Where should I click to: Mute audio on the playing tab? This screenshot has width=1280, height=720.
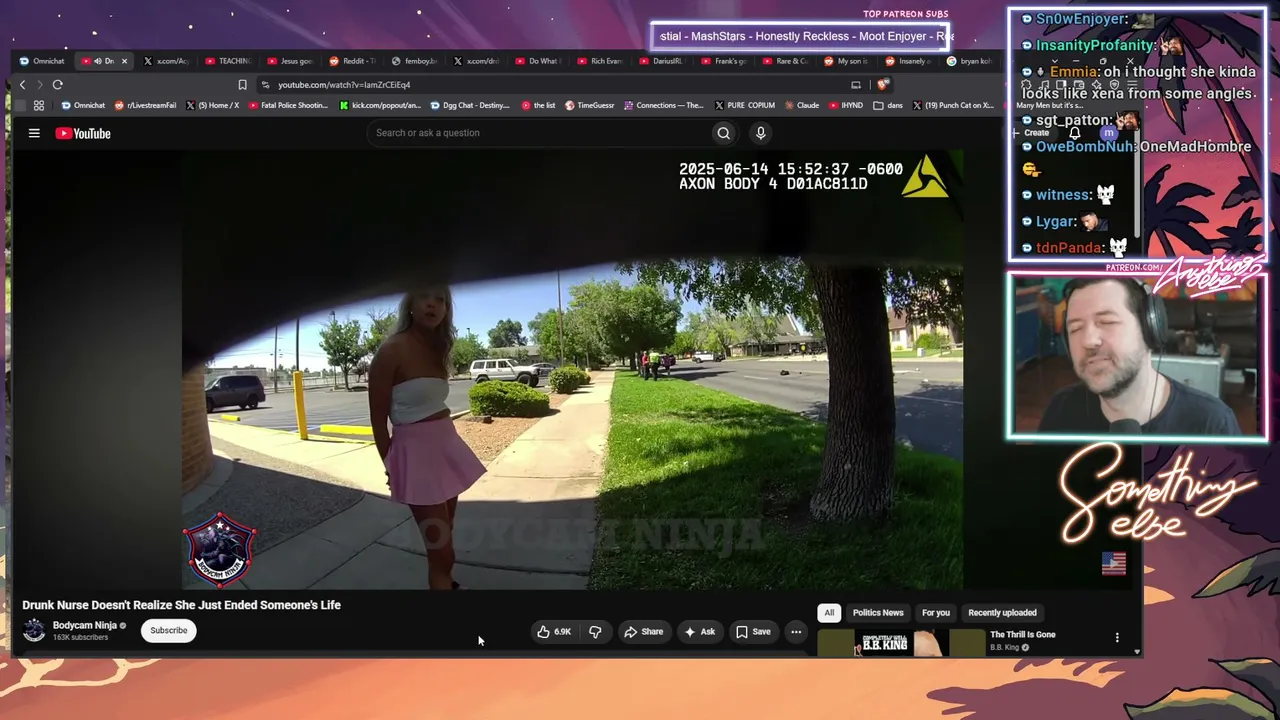[x=97, y=61]
